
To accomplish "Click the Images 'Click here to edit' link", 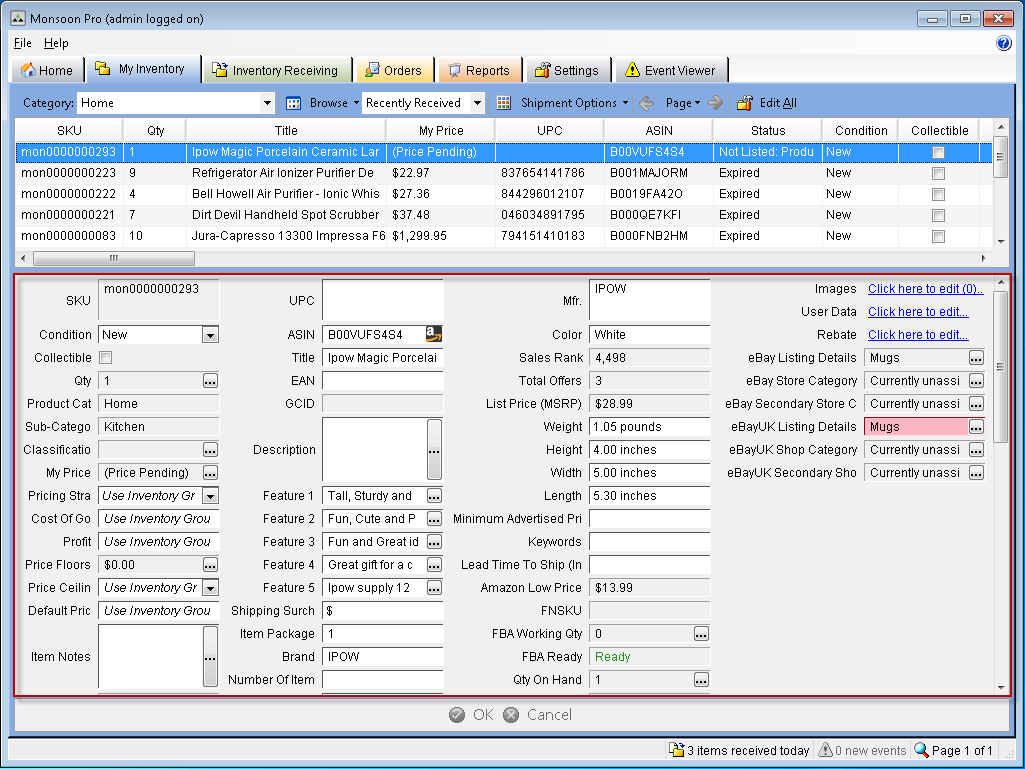I will pyautogui.click(x=925, y=289).
